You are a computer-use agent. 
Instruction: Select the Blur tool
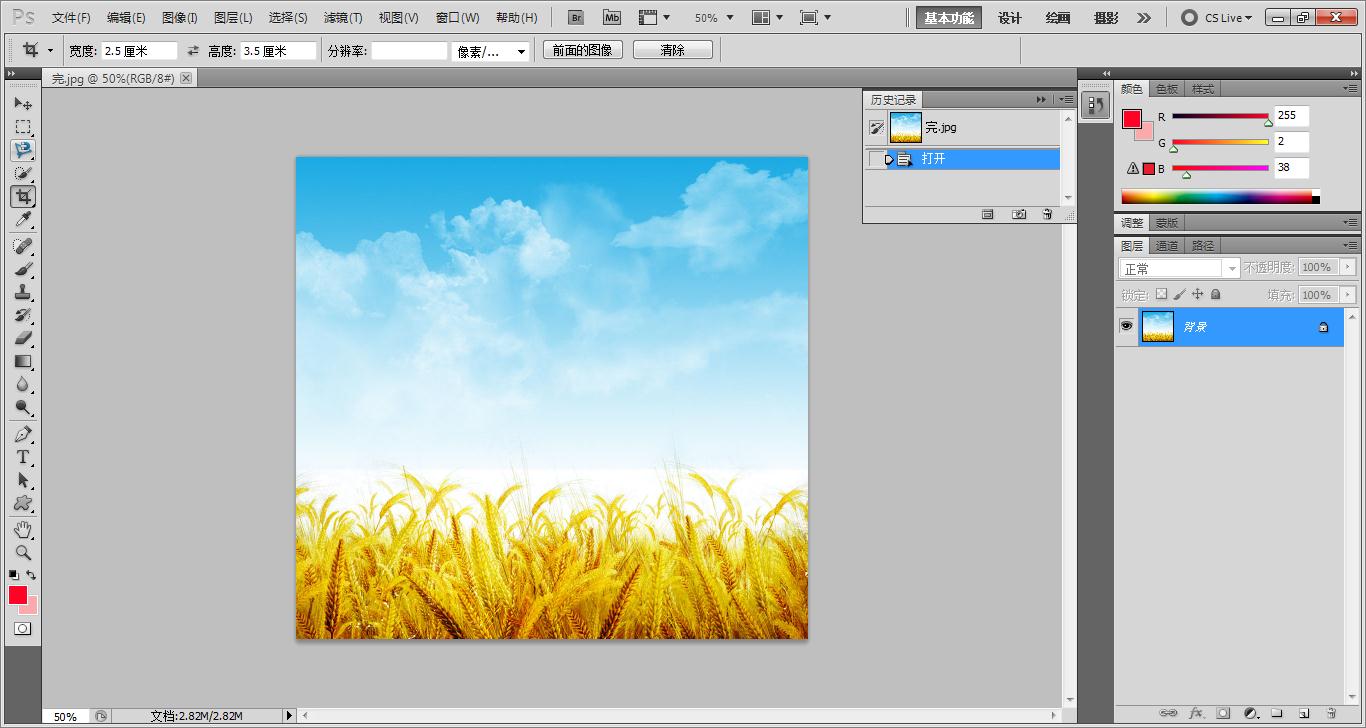click(x=23, y=384)
